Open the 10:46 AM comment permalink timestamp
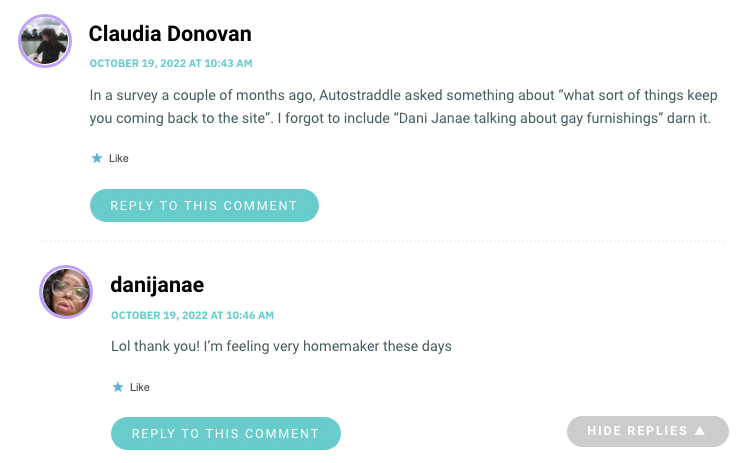The width and height of the screenshot is (742, 463). tap(193, 315)
